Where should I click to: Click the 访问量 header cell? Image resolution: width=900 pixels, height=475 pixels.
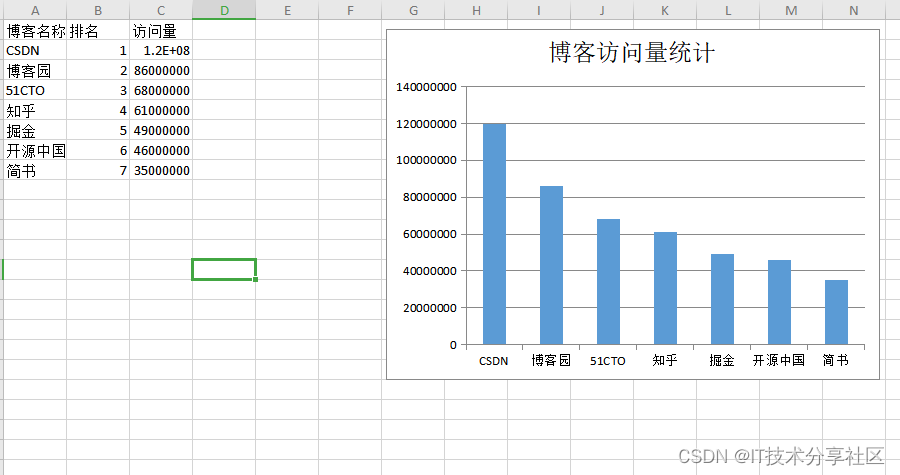pyautogui.click(x=161, y=30)
